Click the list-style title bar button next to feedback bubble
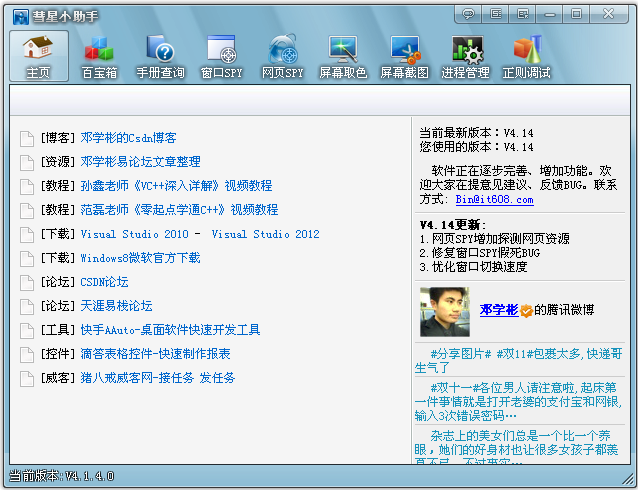The width and height of the screenshot is (638, 490). click(495, 14)
